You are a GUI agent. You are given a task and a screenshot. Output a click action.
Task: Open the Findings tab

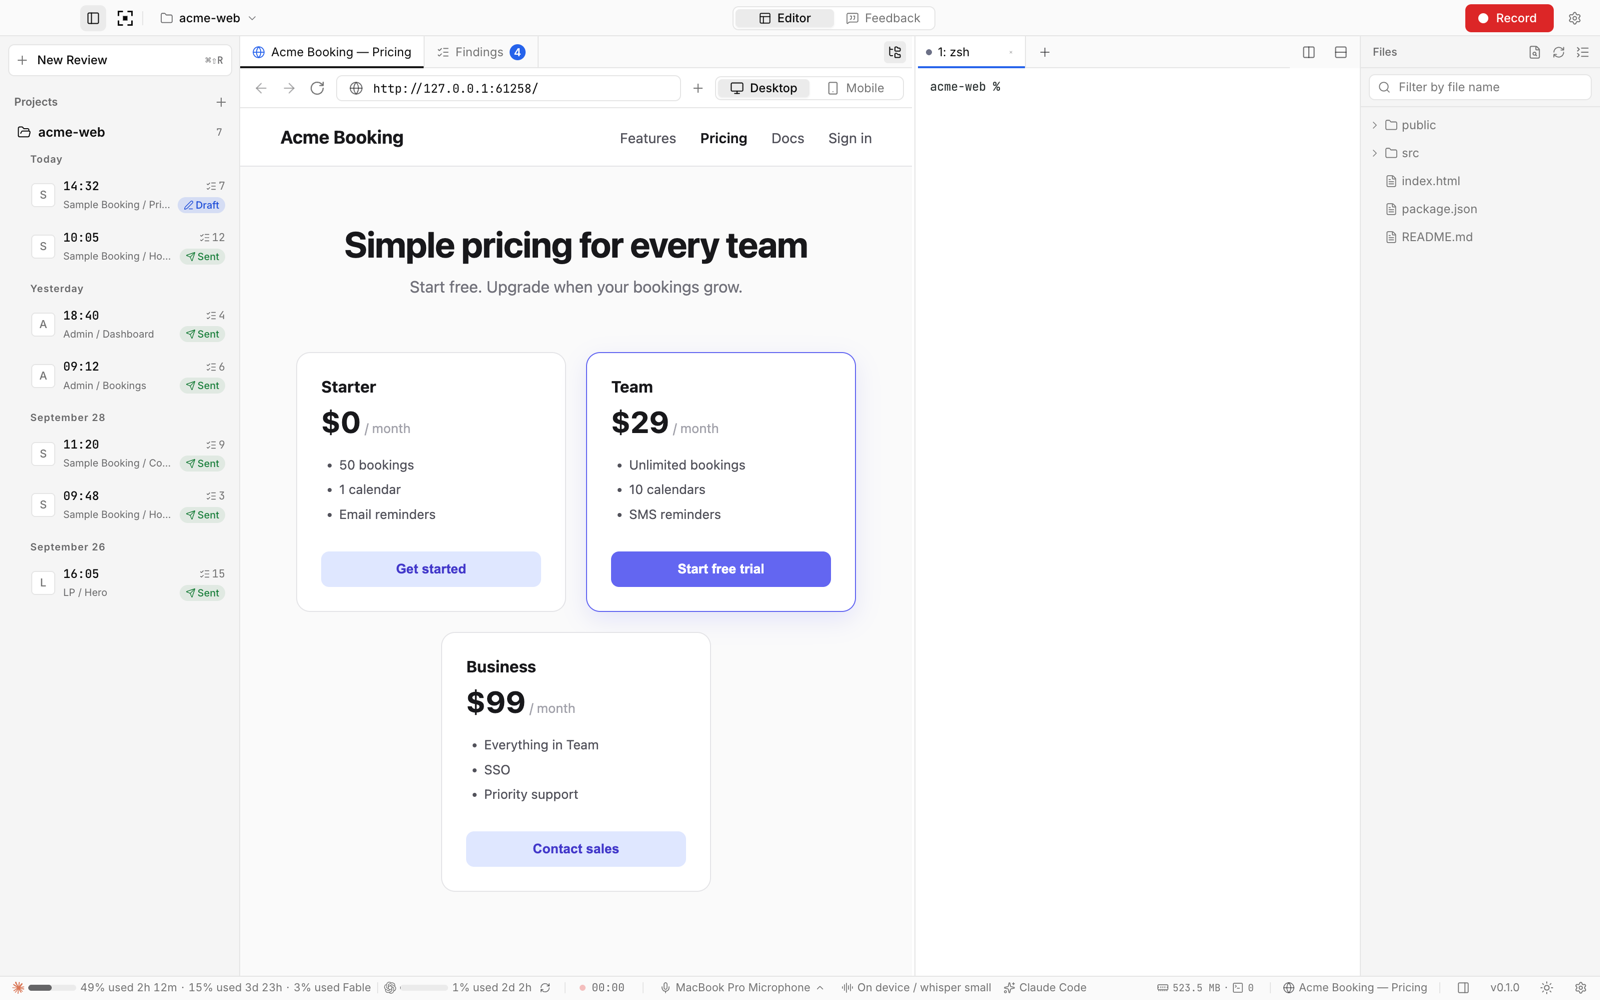pos(481,52)
